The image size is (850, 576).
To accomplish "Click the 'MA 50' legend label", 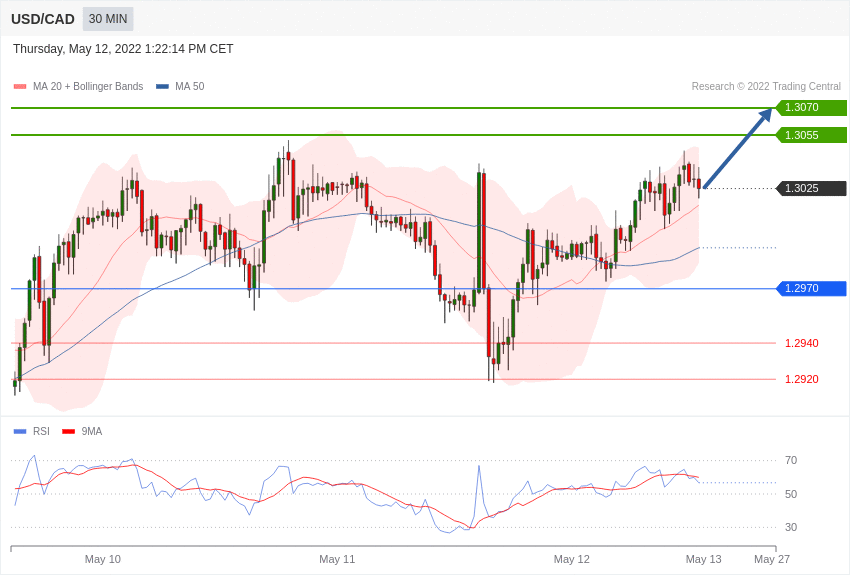I will tap(190, 87).
